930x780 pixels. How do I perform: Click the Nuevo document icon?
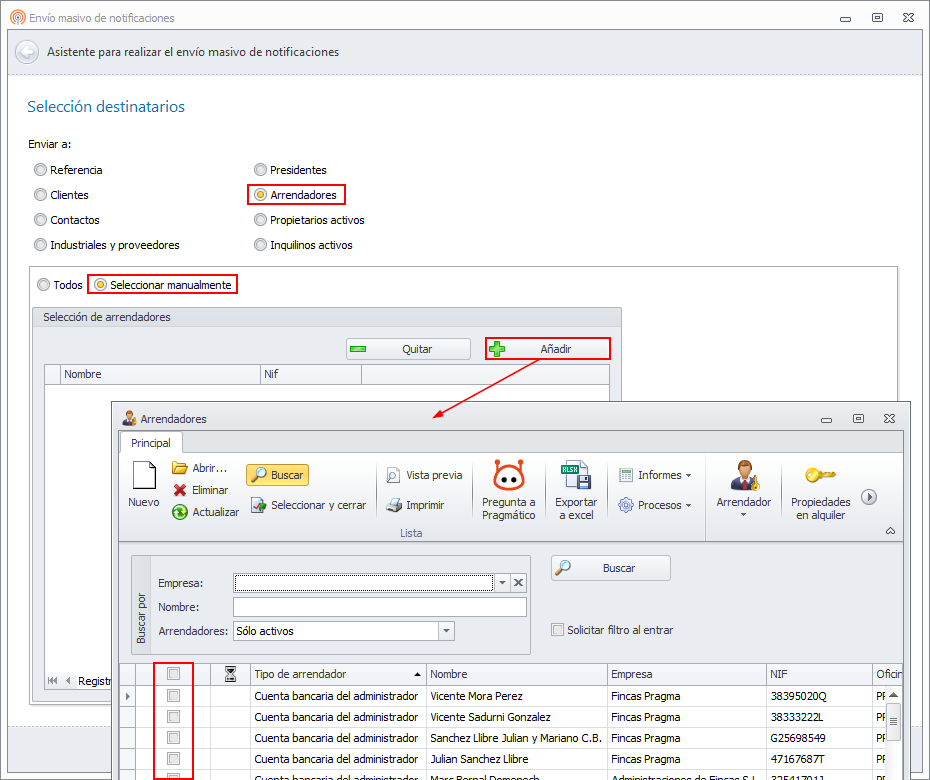tap(144, 477)
